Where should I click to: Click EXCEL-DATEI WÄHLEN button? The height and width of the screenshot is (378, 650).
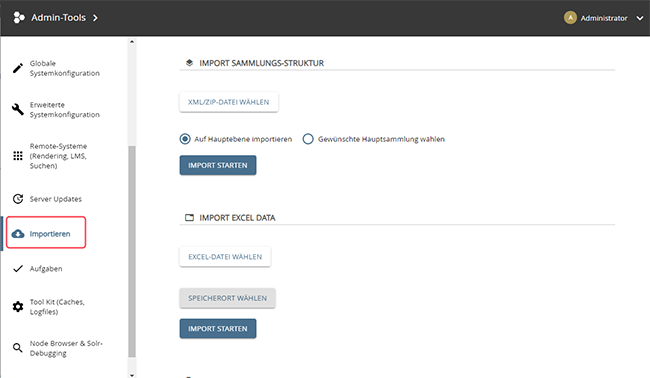[225, 257]
